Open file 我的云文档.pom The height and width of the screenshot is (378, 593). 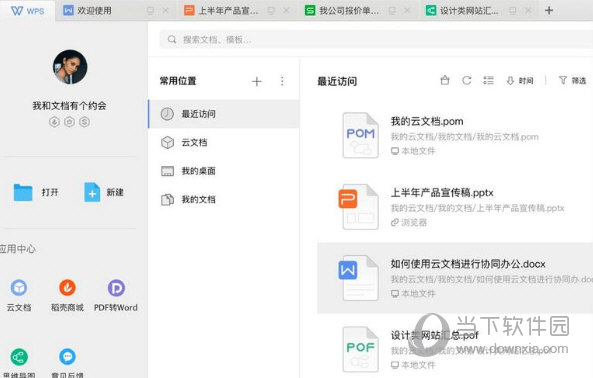tap(427, 121)
